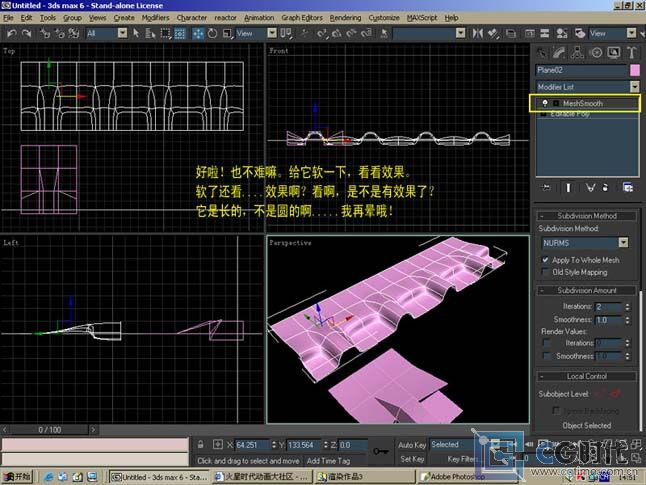Open the Character menu
646x485 pixels.
(192, 18)
